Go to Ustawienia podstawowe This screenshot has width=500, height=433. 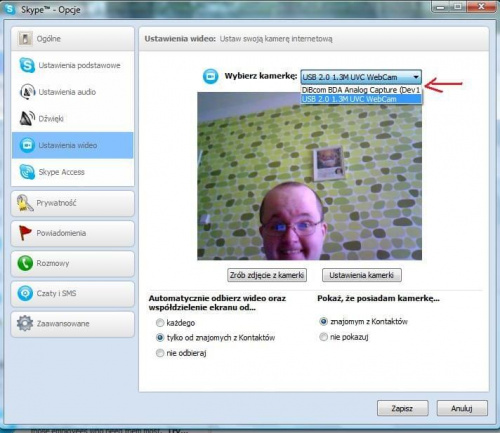pyautogui.click(x=73, y=65)
